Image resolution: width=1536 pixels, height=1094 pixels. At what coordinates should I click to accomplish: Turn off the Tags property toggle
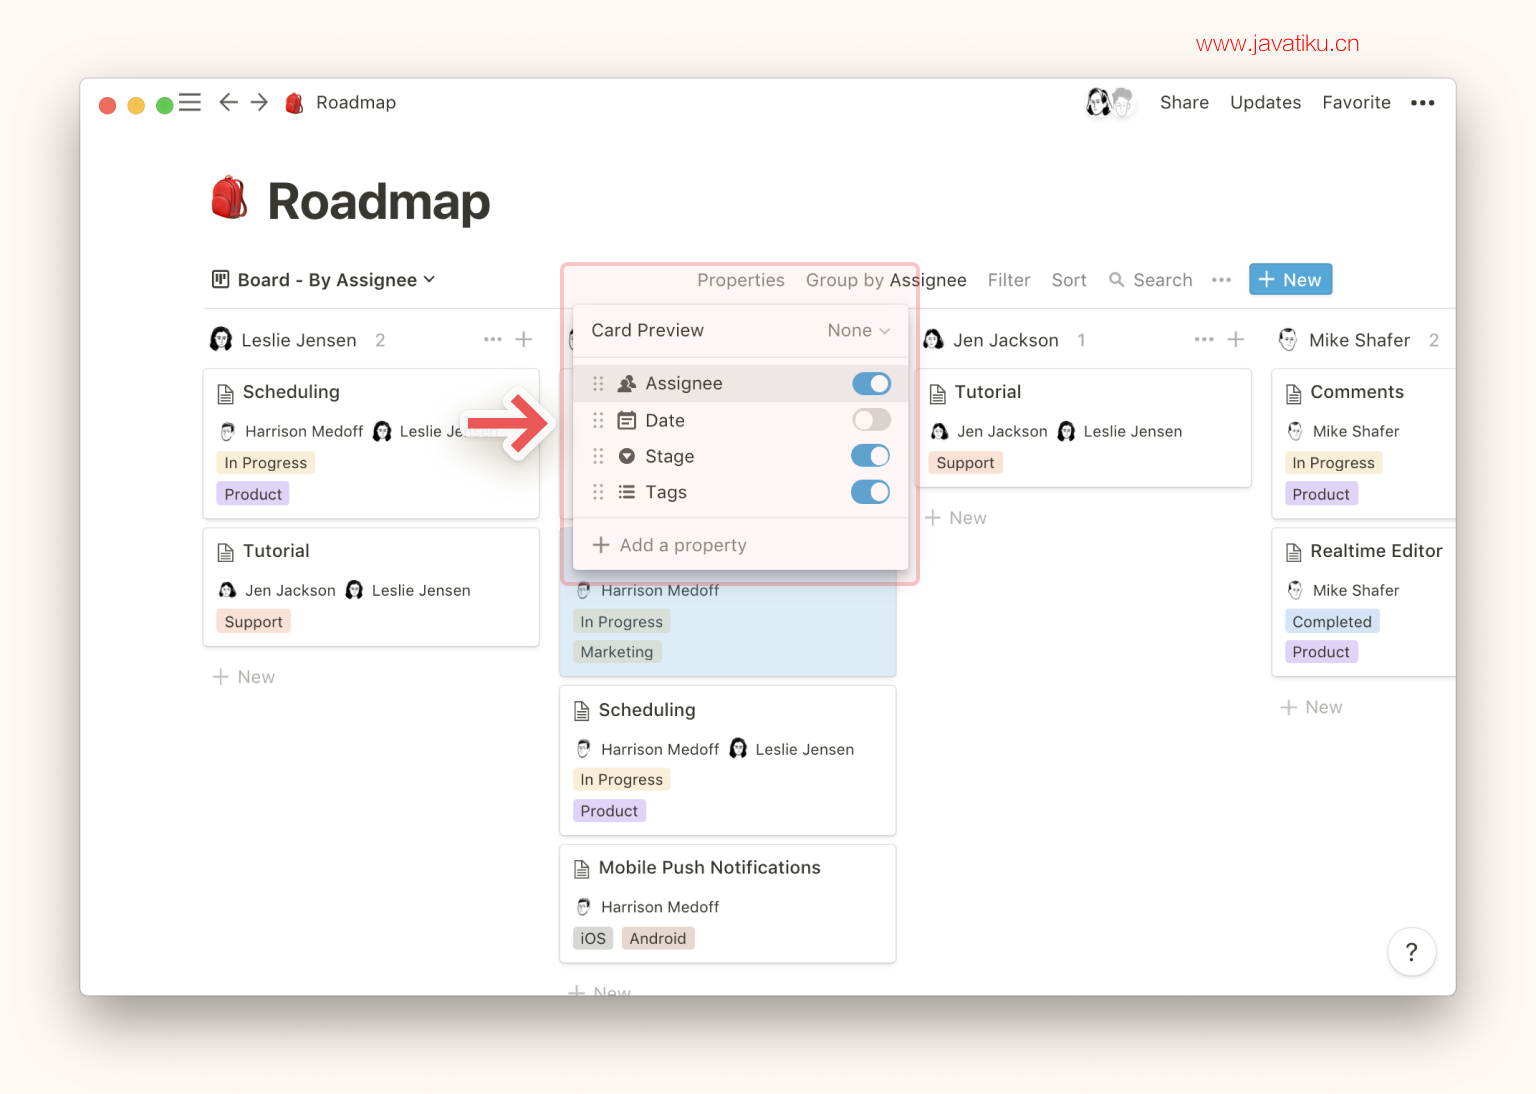pyautogui.click(x=871, y=492)
